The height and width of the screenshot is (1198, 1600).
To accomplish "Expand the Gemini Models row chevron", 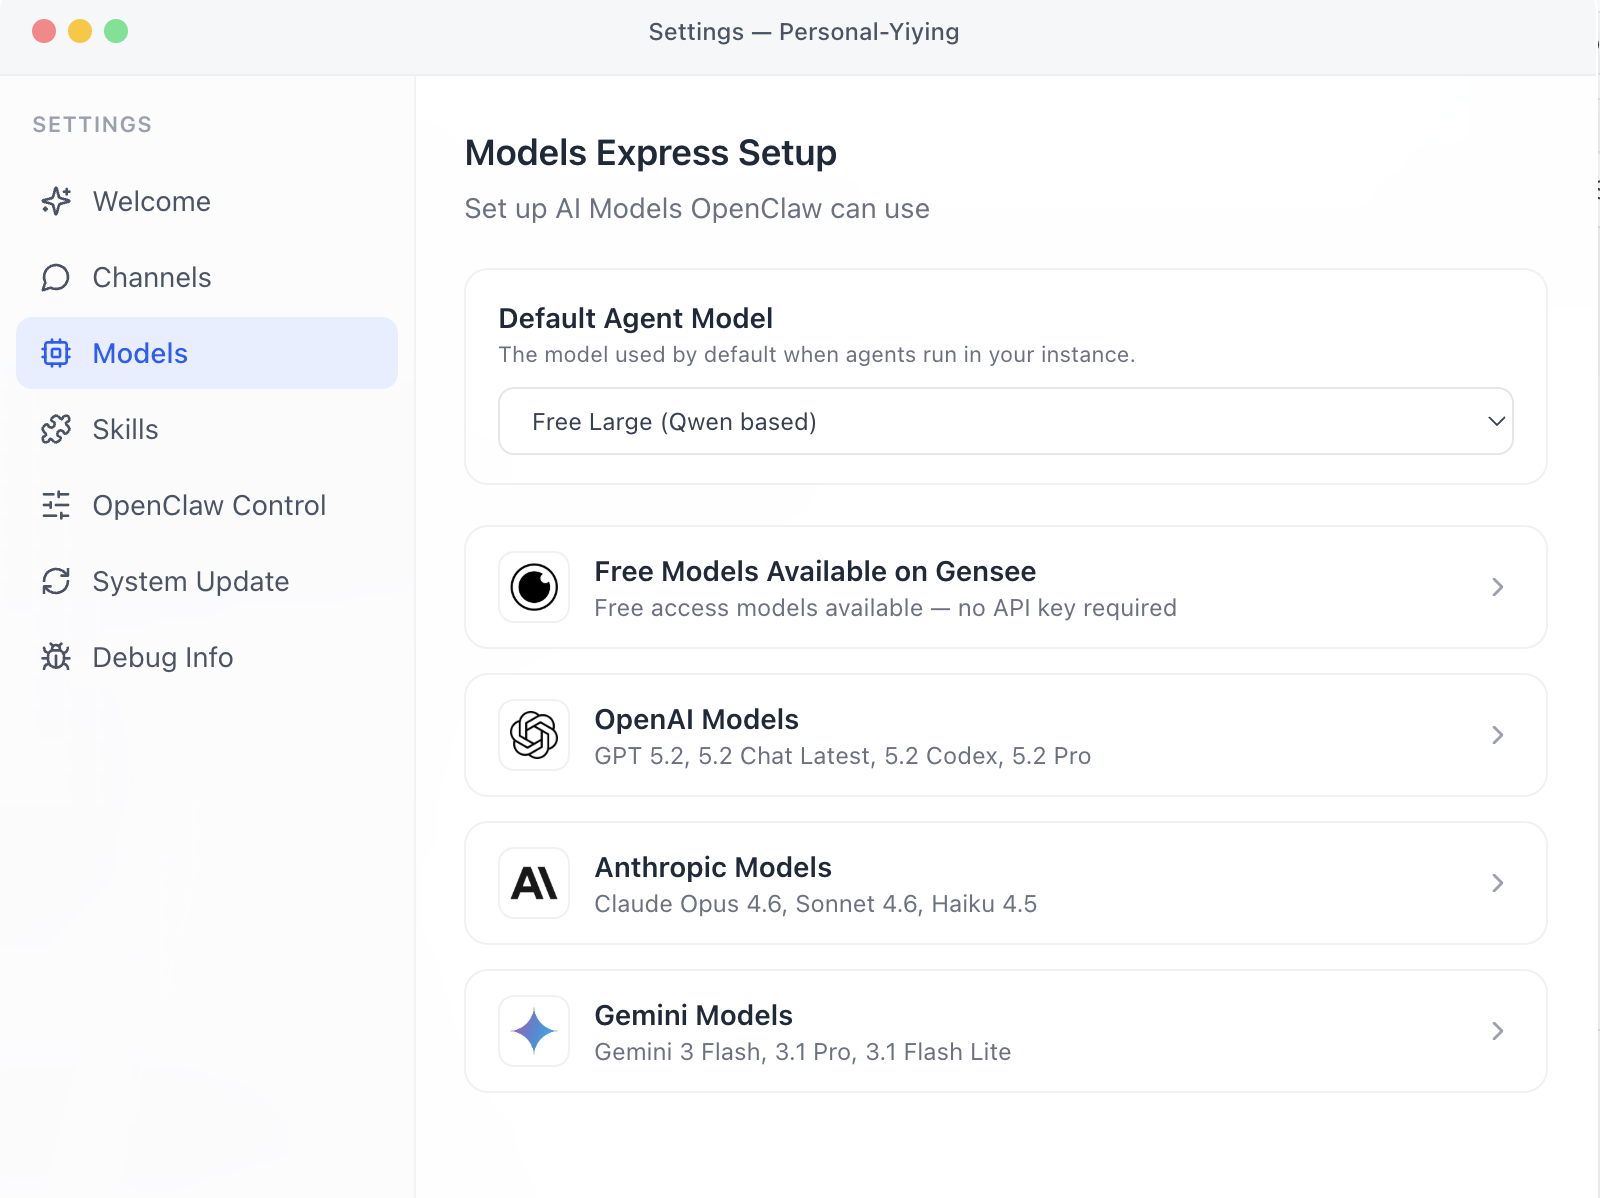I will [1497, 1031].
